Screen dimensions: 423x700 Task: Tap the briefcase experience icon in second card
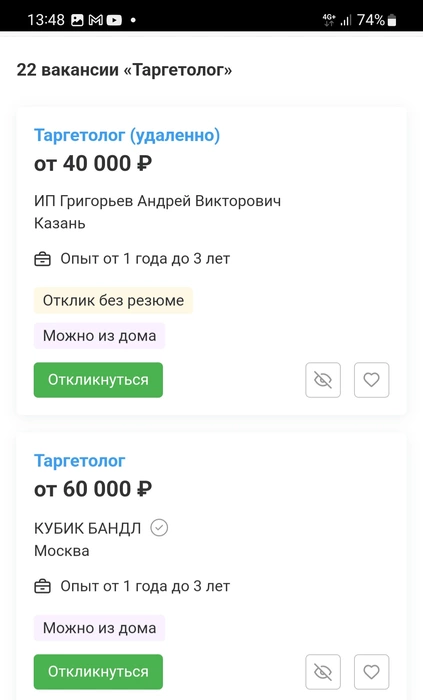click(42, 586)
